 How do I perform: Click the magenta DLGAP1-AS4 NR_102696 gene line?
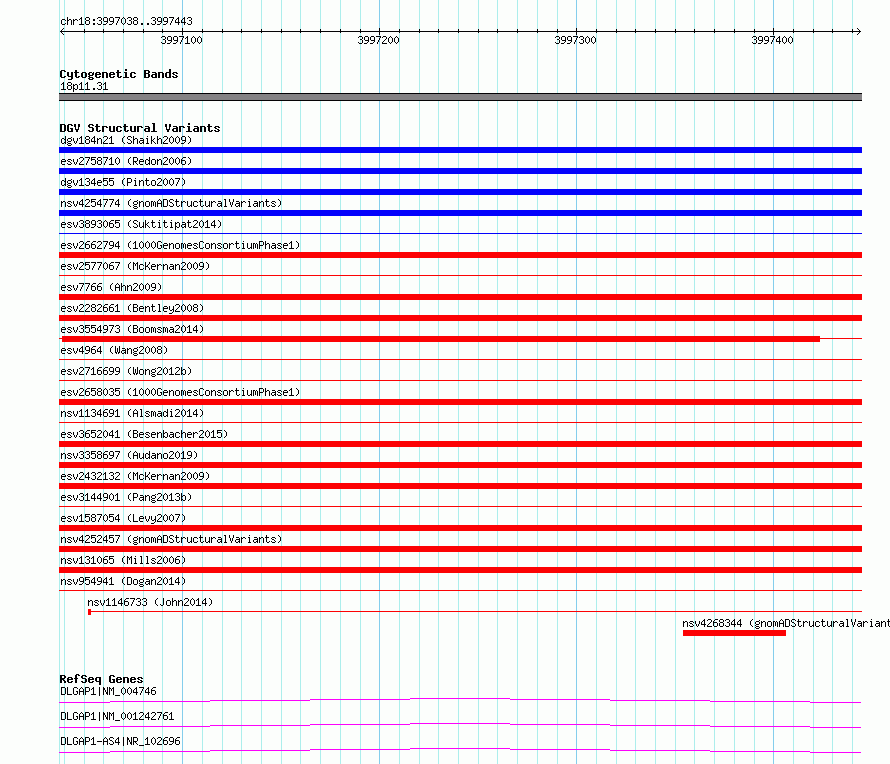(460, 750)
